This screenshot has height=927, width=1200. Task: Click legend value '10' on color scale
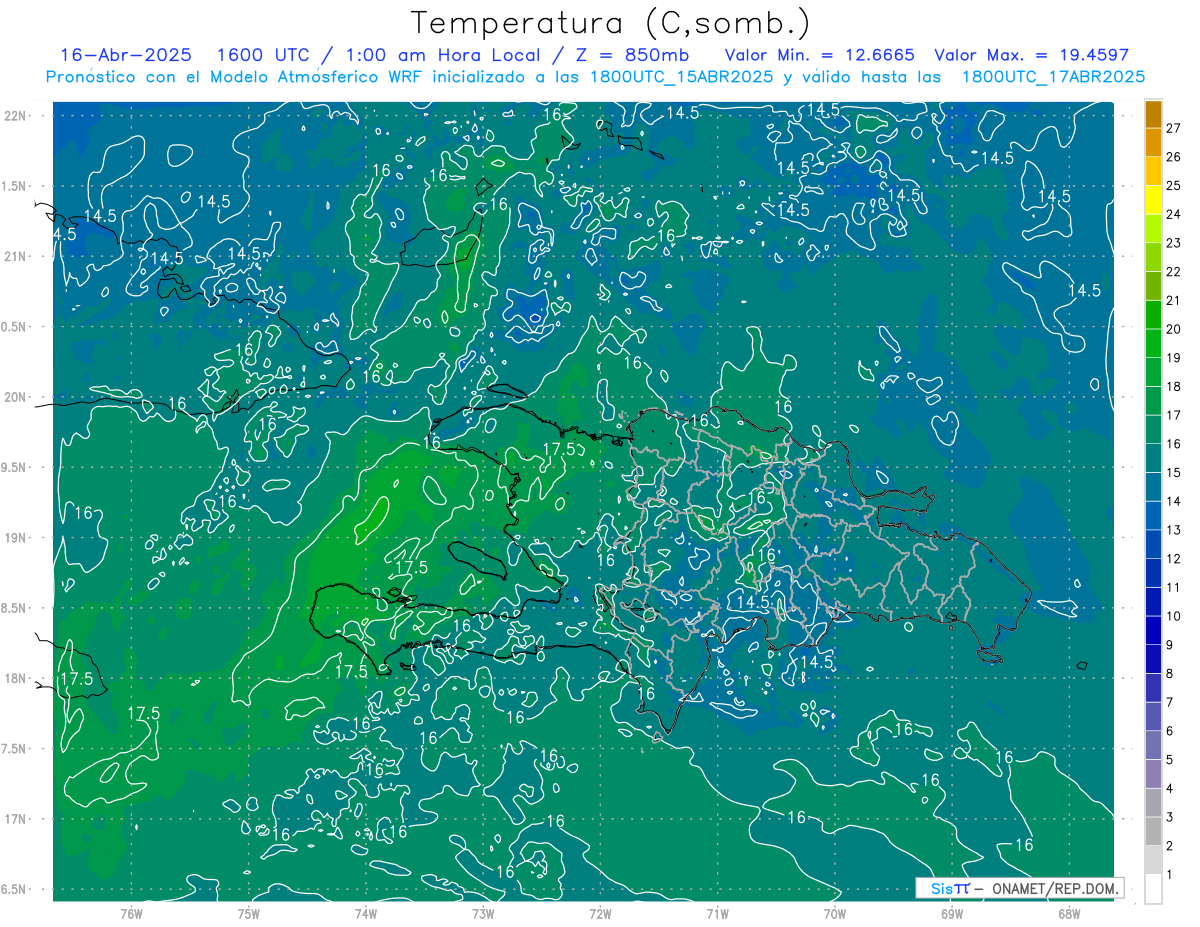coord(1173,616)
